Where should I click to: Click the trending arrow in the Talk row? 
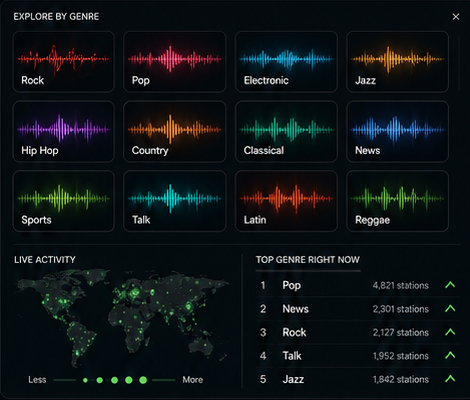(x=450, y=355)
